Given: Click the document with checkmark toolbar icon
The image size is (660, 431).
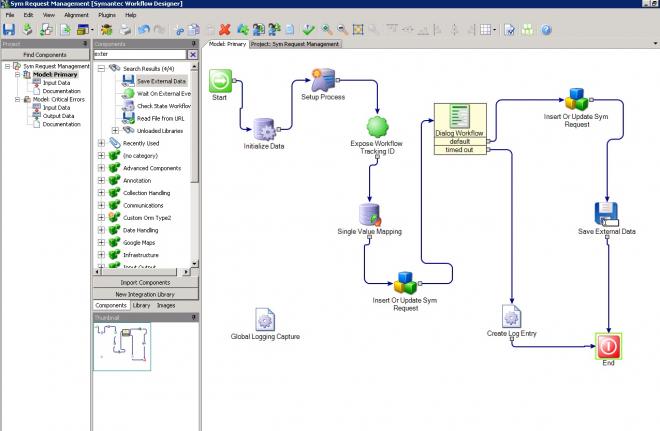Looking at the screenshot, I should pos(510,30).
